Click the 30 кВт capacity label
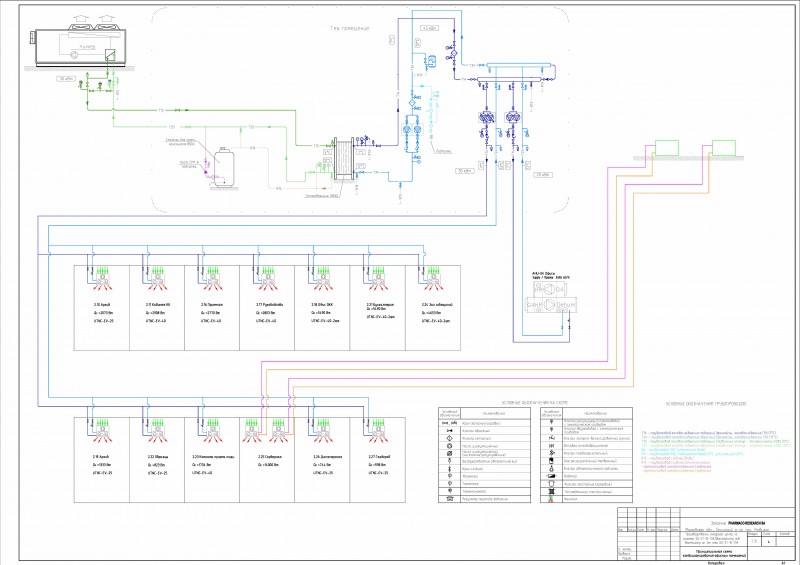This screenshot has height=565, width=800. click(465, 170)
